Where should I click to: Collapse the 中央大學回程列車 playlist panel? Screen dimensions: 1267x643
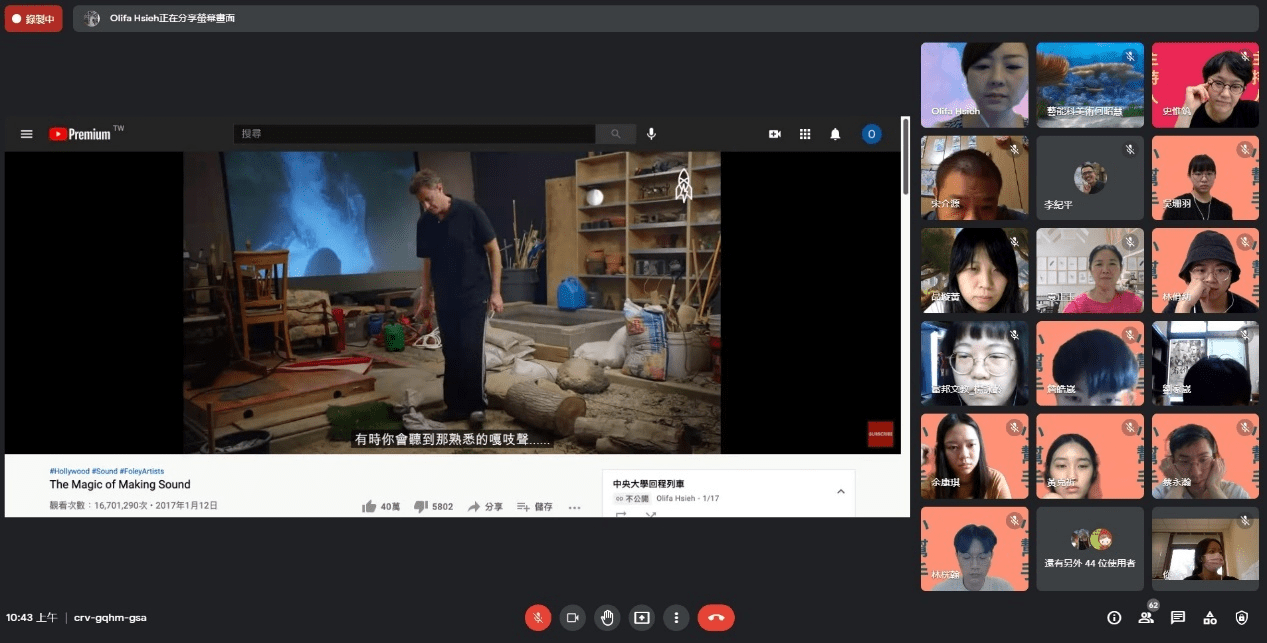tap(840, 491)
